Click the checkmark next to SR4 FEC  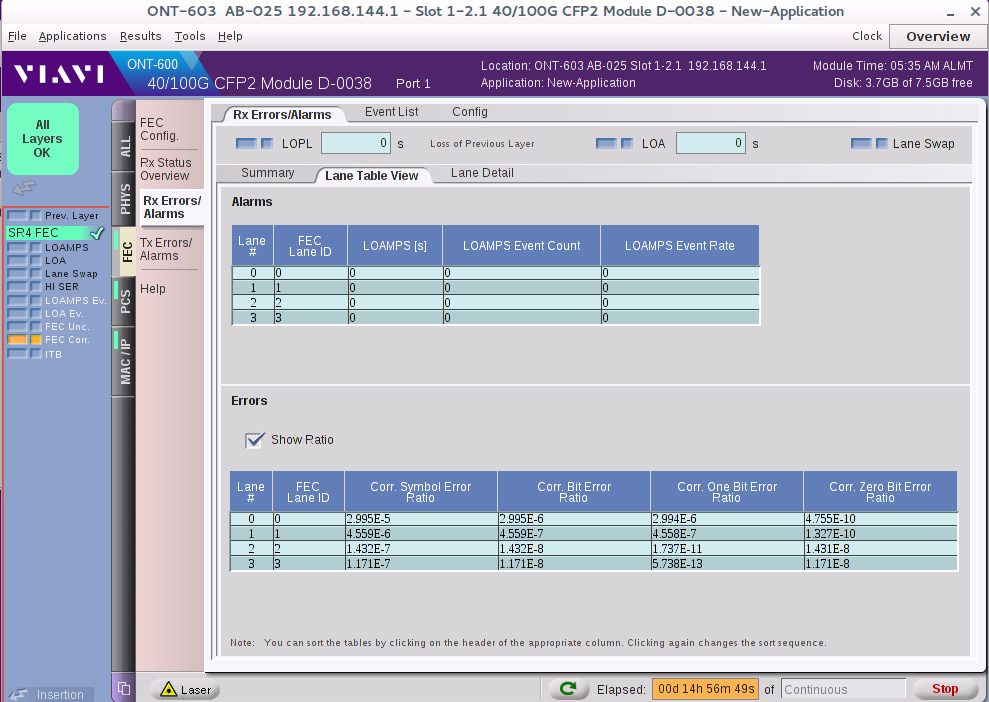click(x=97, y=233)
